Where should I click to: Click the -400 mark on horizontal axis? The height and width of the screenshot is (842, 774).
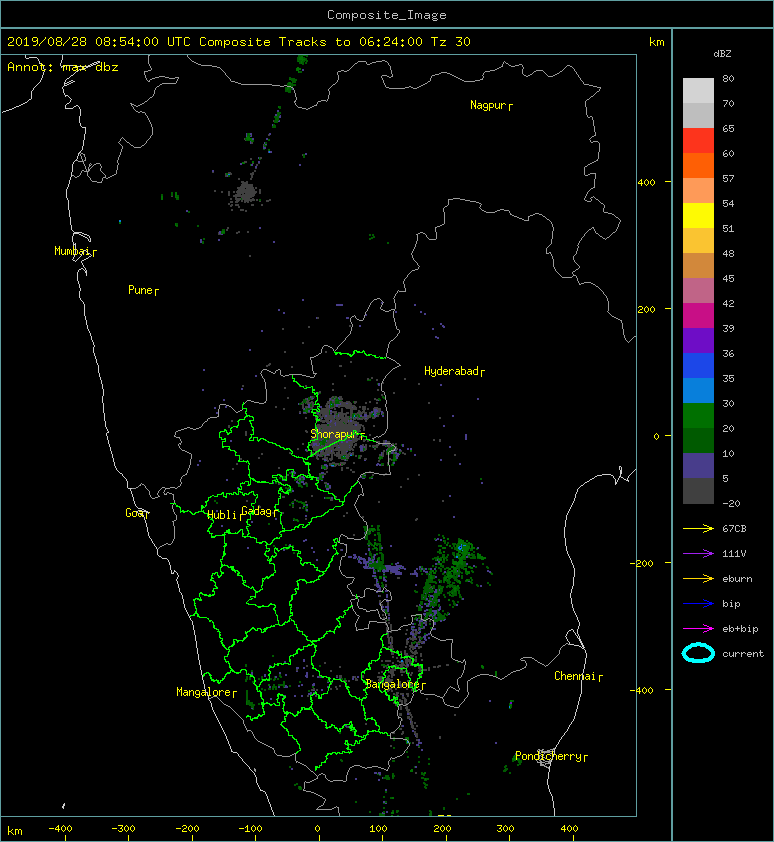pos(60,829)
